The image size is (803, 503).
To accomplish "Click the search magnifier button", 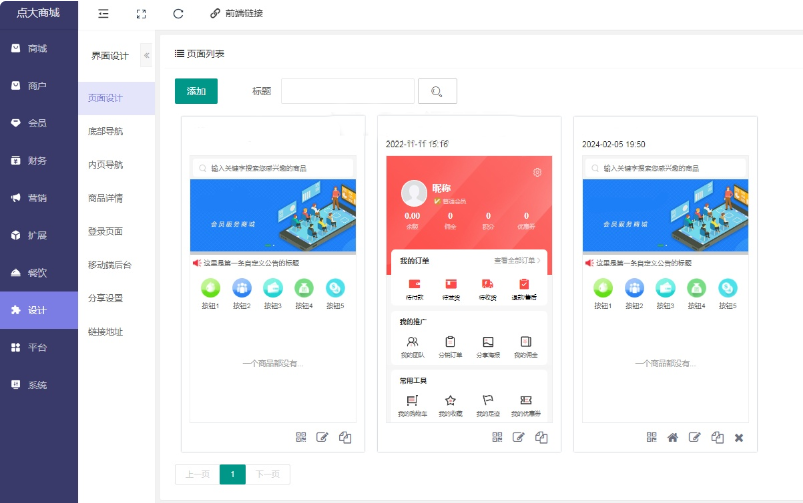I will pos(437,91).
